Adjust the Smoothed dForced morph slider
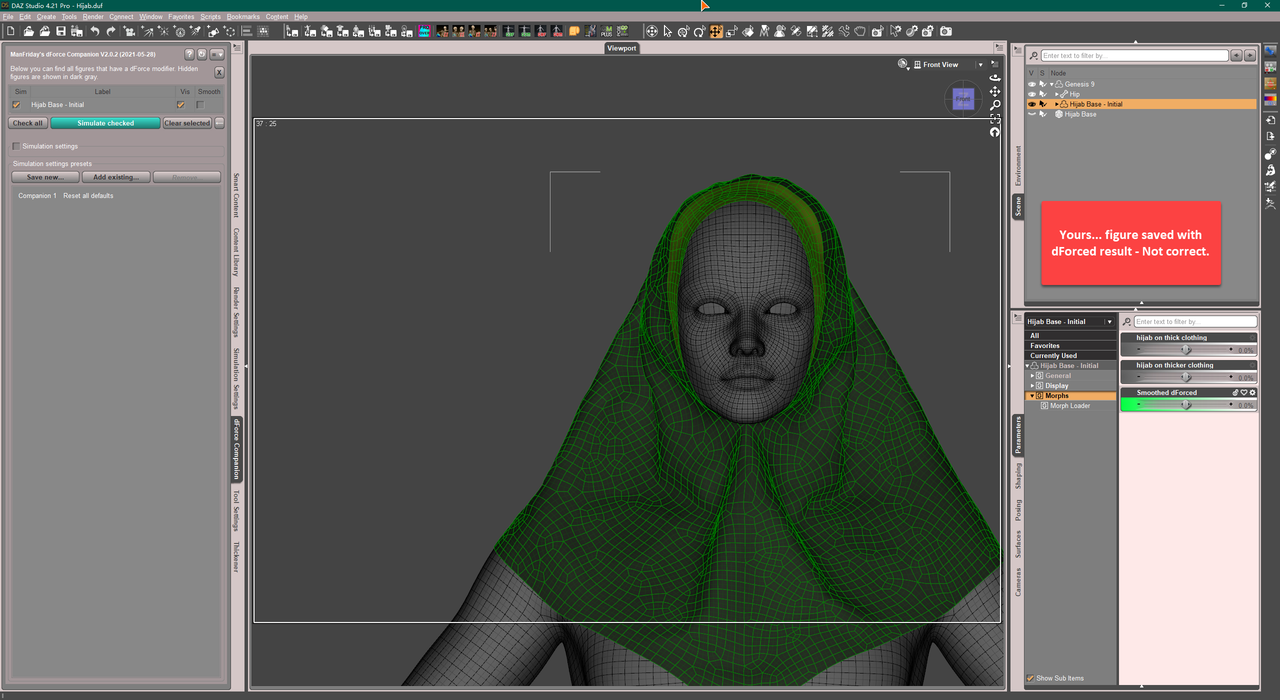1280x700 pixels. click(x=1186, y=405)
